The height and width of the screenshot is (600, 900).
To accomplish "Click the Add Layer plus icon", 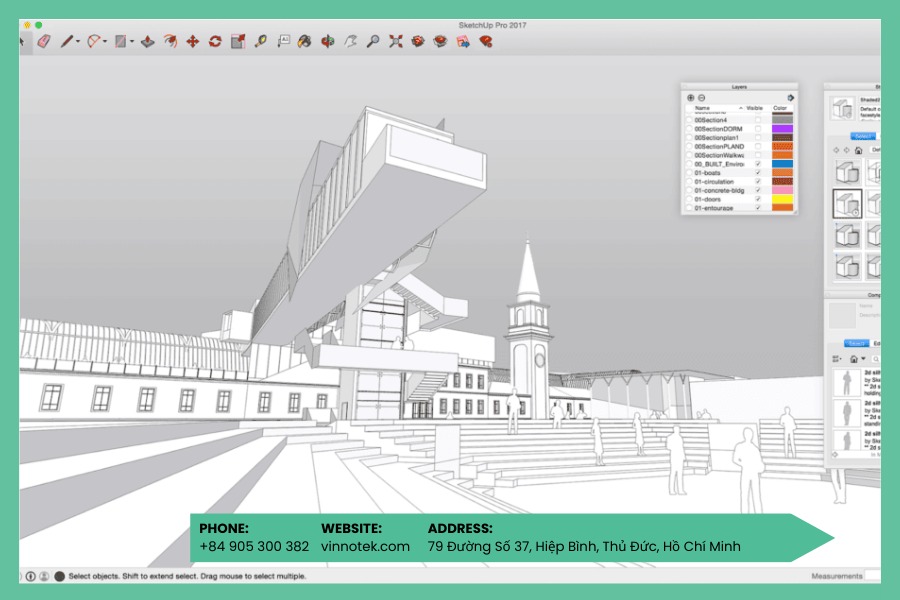I will [690, 98].
